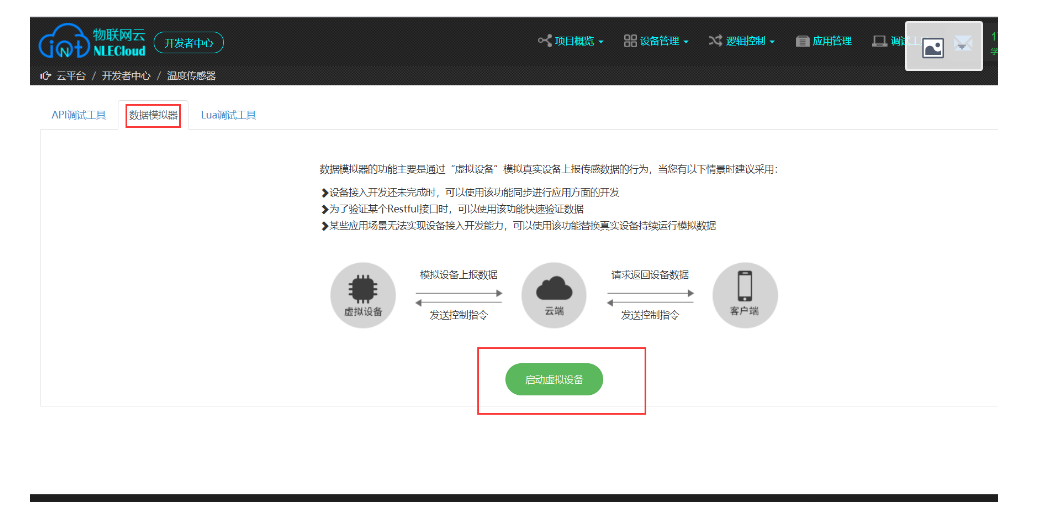Image resolution: width=1037 pixels, height=521 pixels.
Task: Go to 开发者中心 in the breadcrumb
Action: [126, 76]
